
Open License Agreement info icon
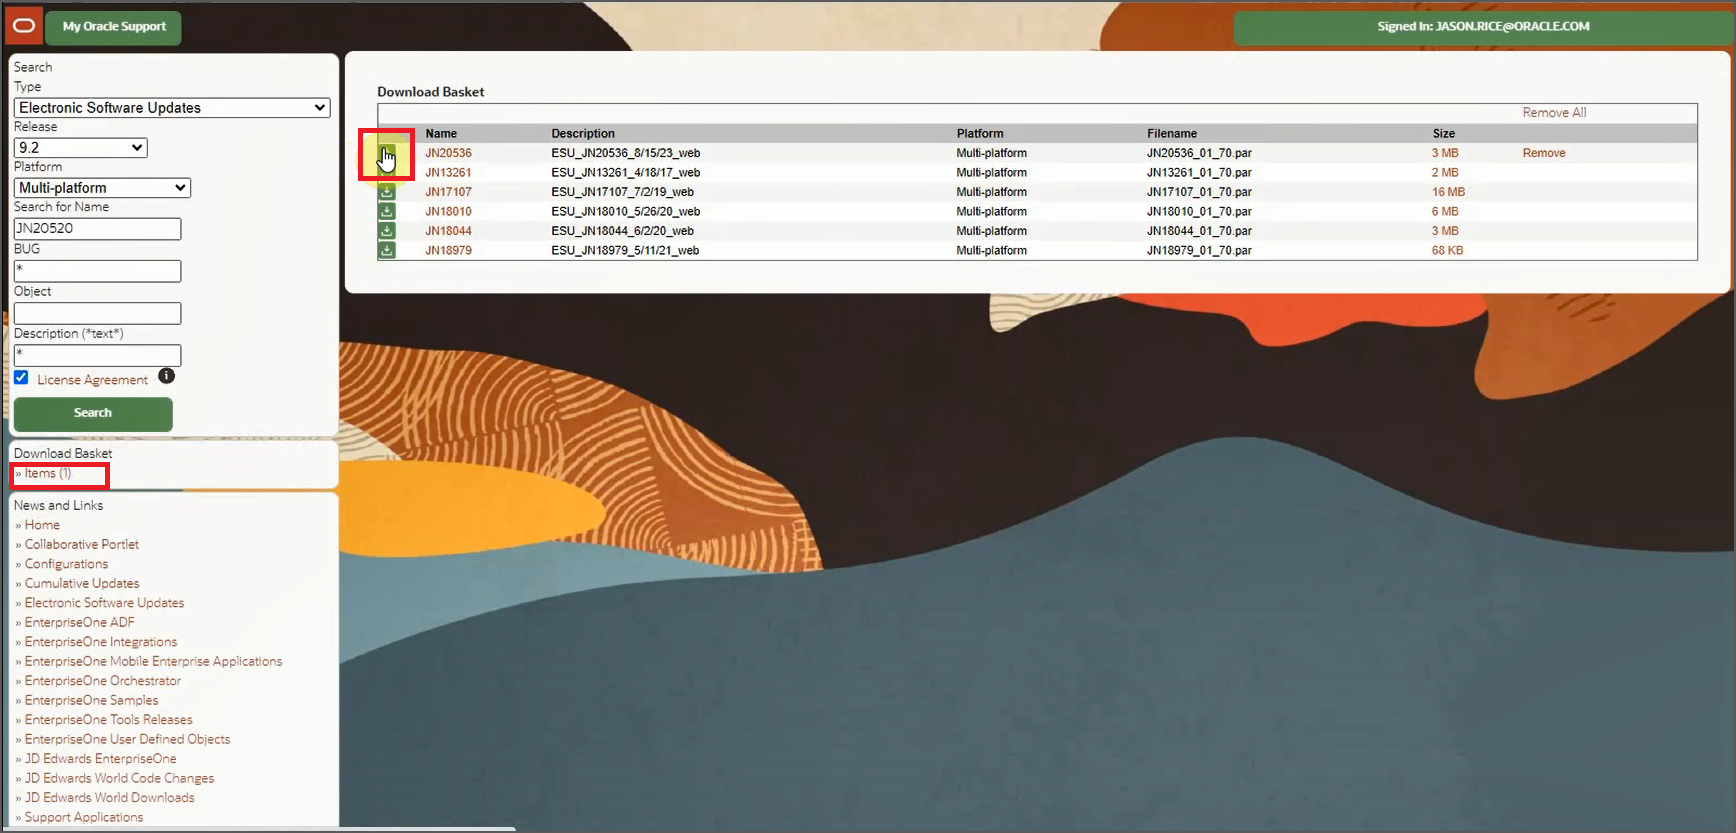pos(167,376)
